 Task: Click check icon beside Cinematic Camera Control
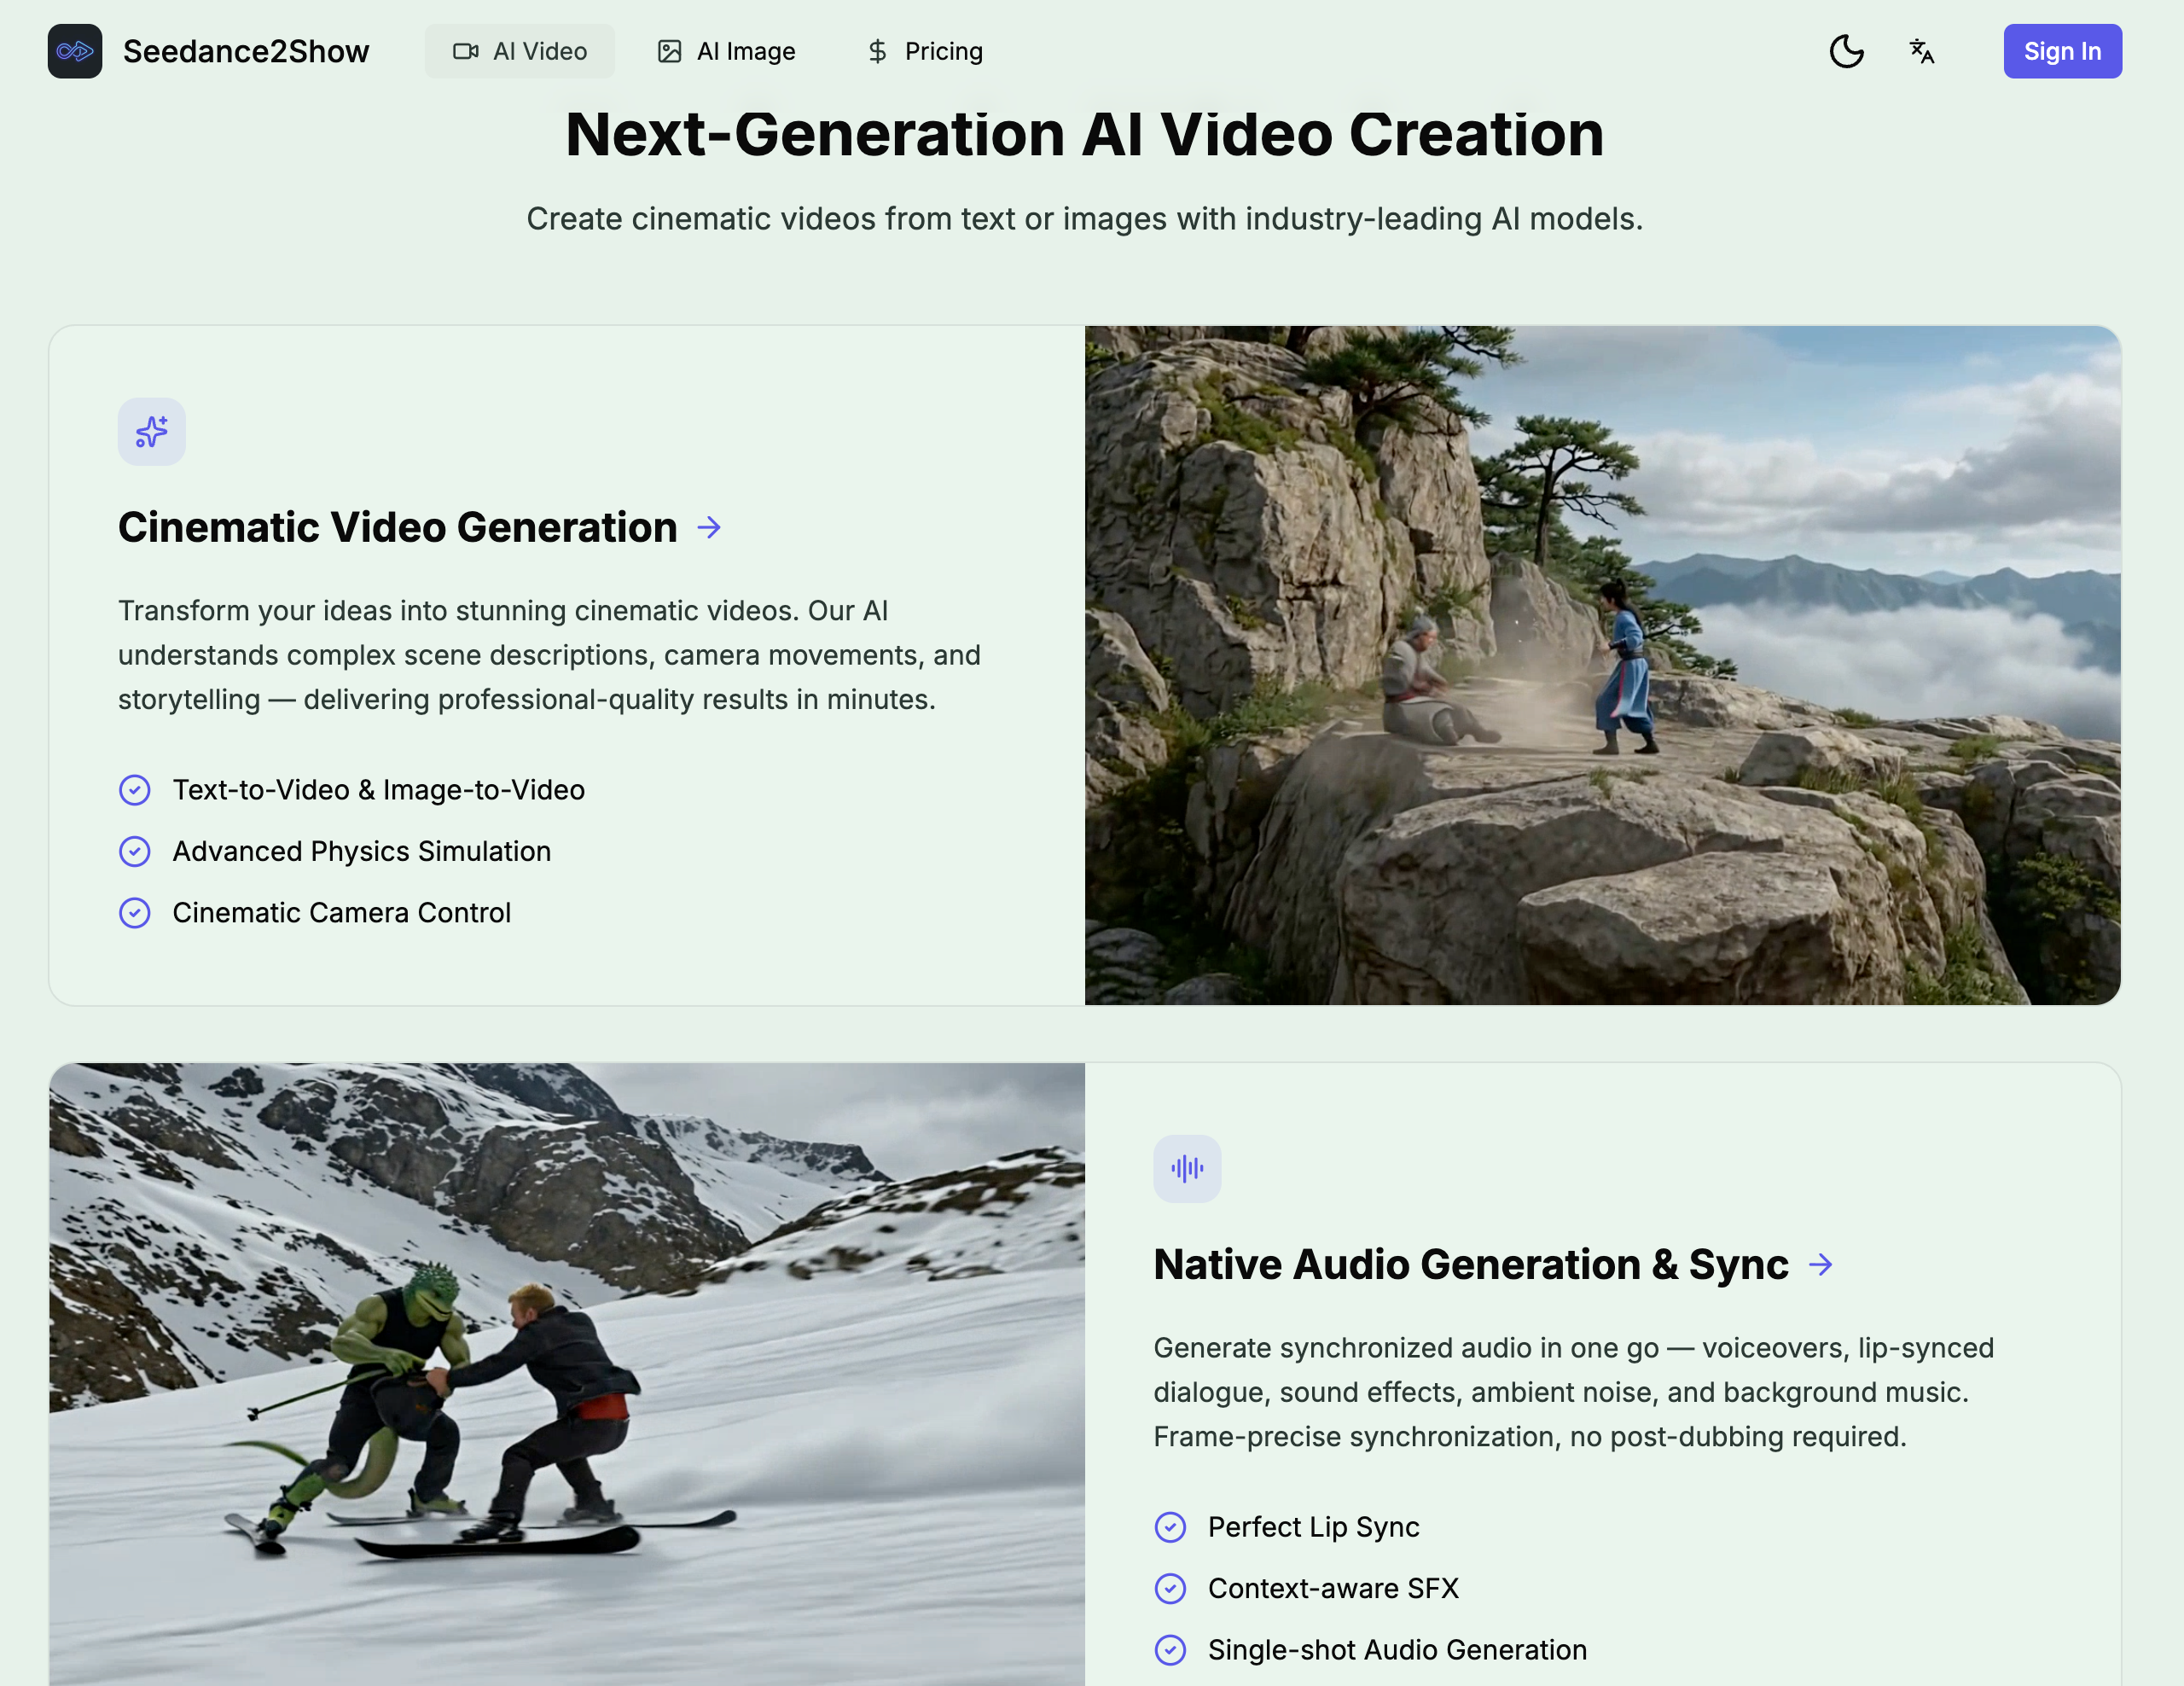coord(135,913)
